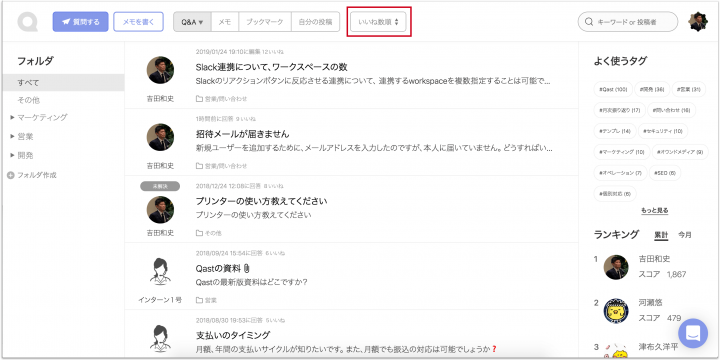Open the Qastの資料 post
The width and height of the screenshot is (720, 360).
[218, 268]
